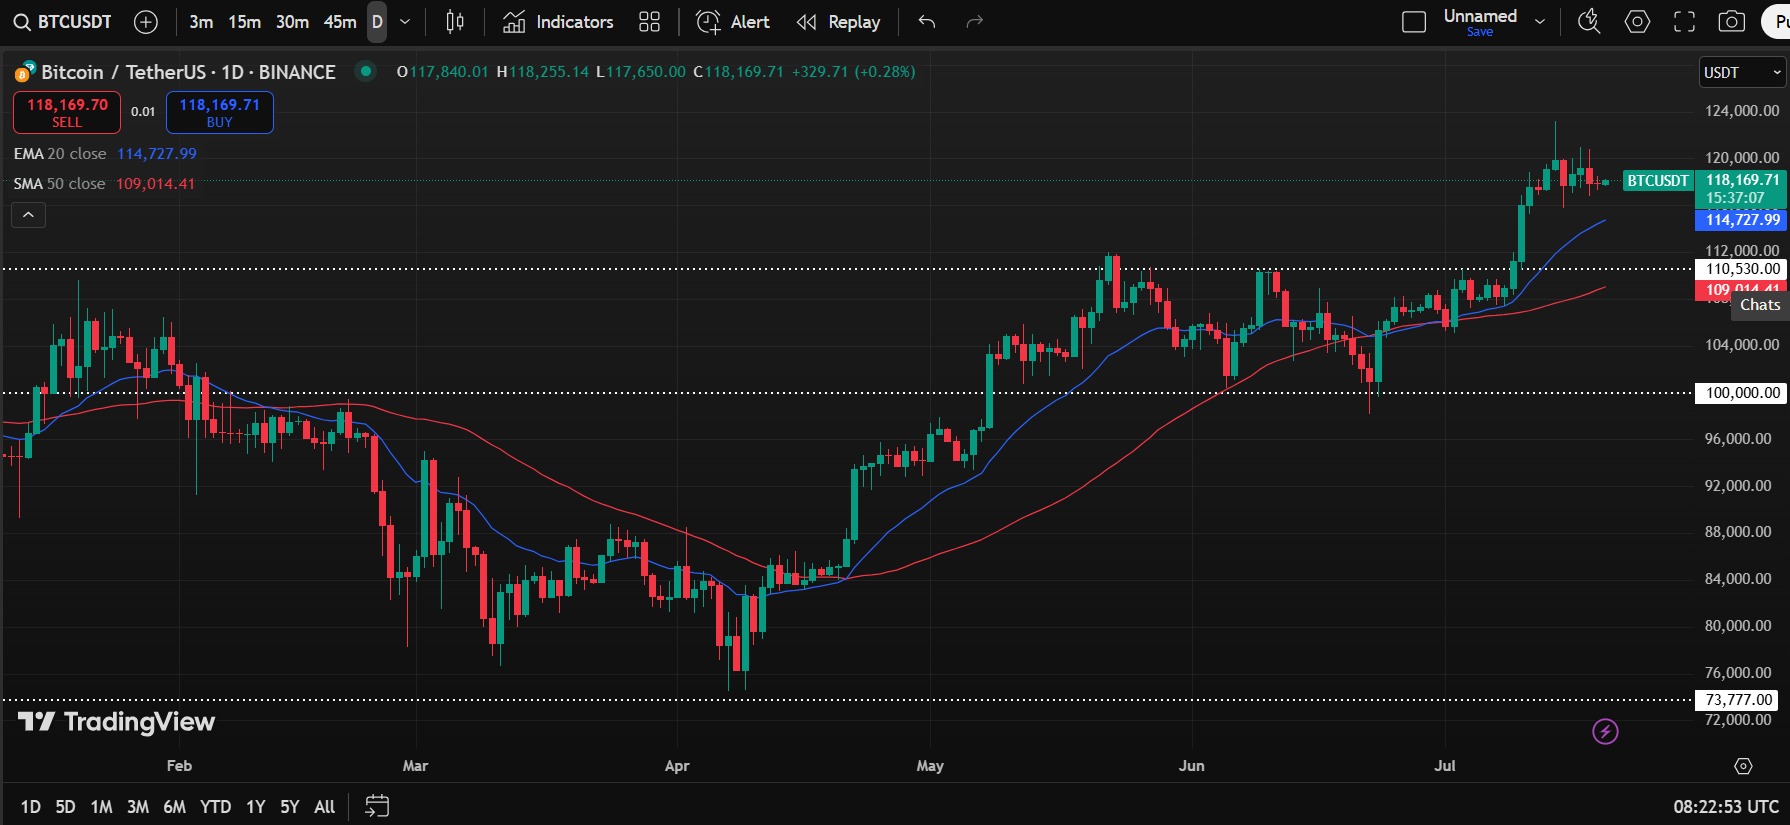Open the go-to-date calendar icon
The height and width of the screenshot is (825, 1790).
[377, 806]
